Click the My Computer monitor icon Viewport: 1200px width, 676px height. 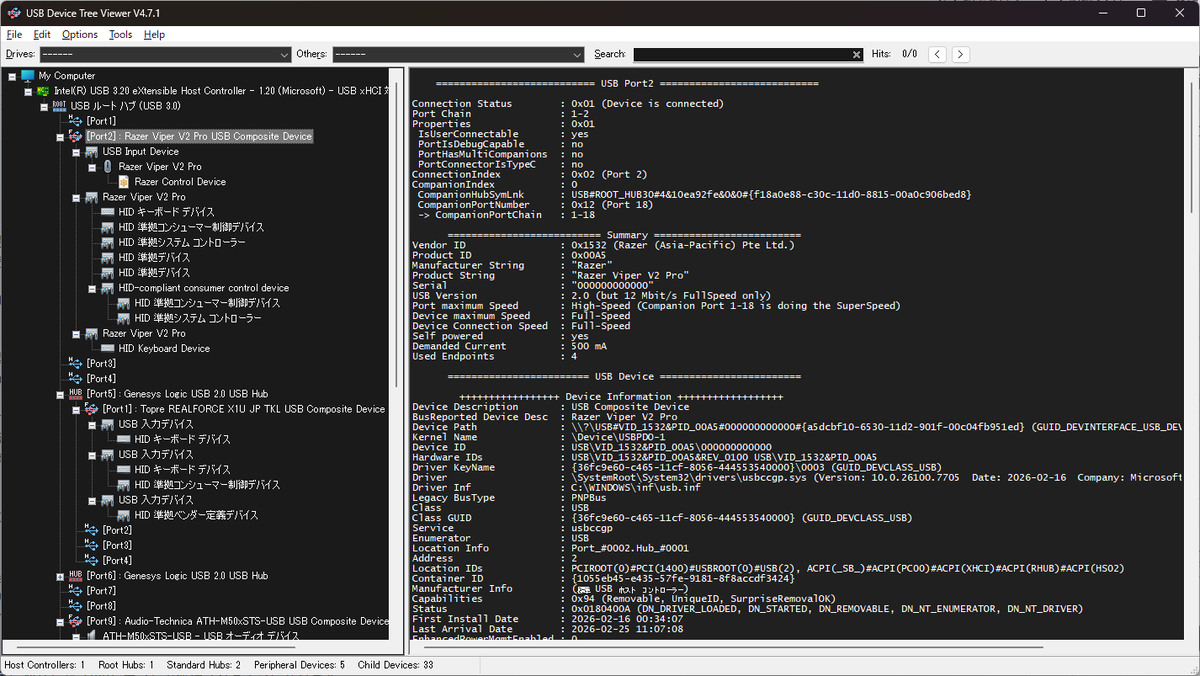pyautogui.click(x=27, y=76)
